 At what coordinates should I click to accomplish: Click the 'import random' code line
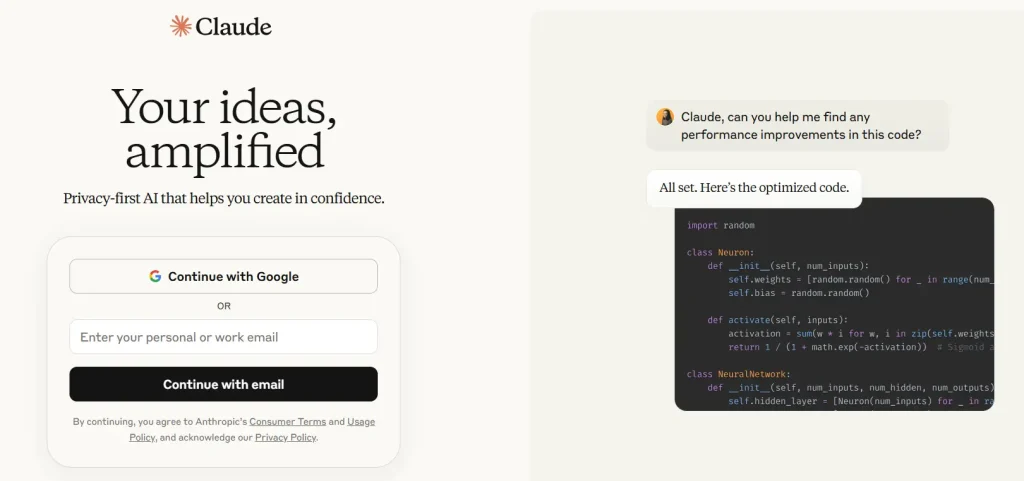click(720, 225)
